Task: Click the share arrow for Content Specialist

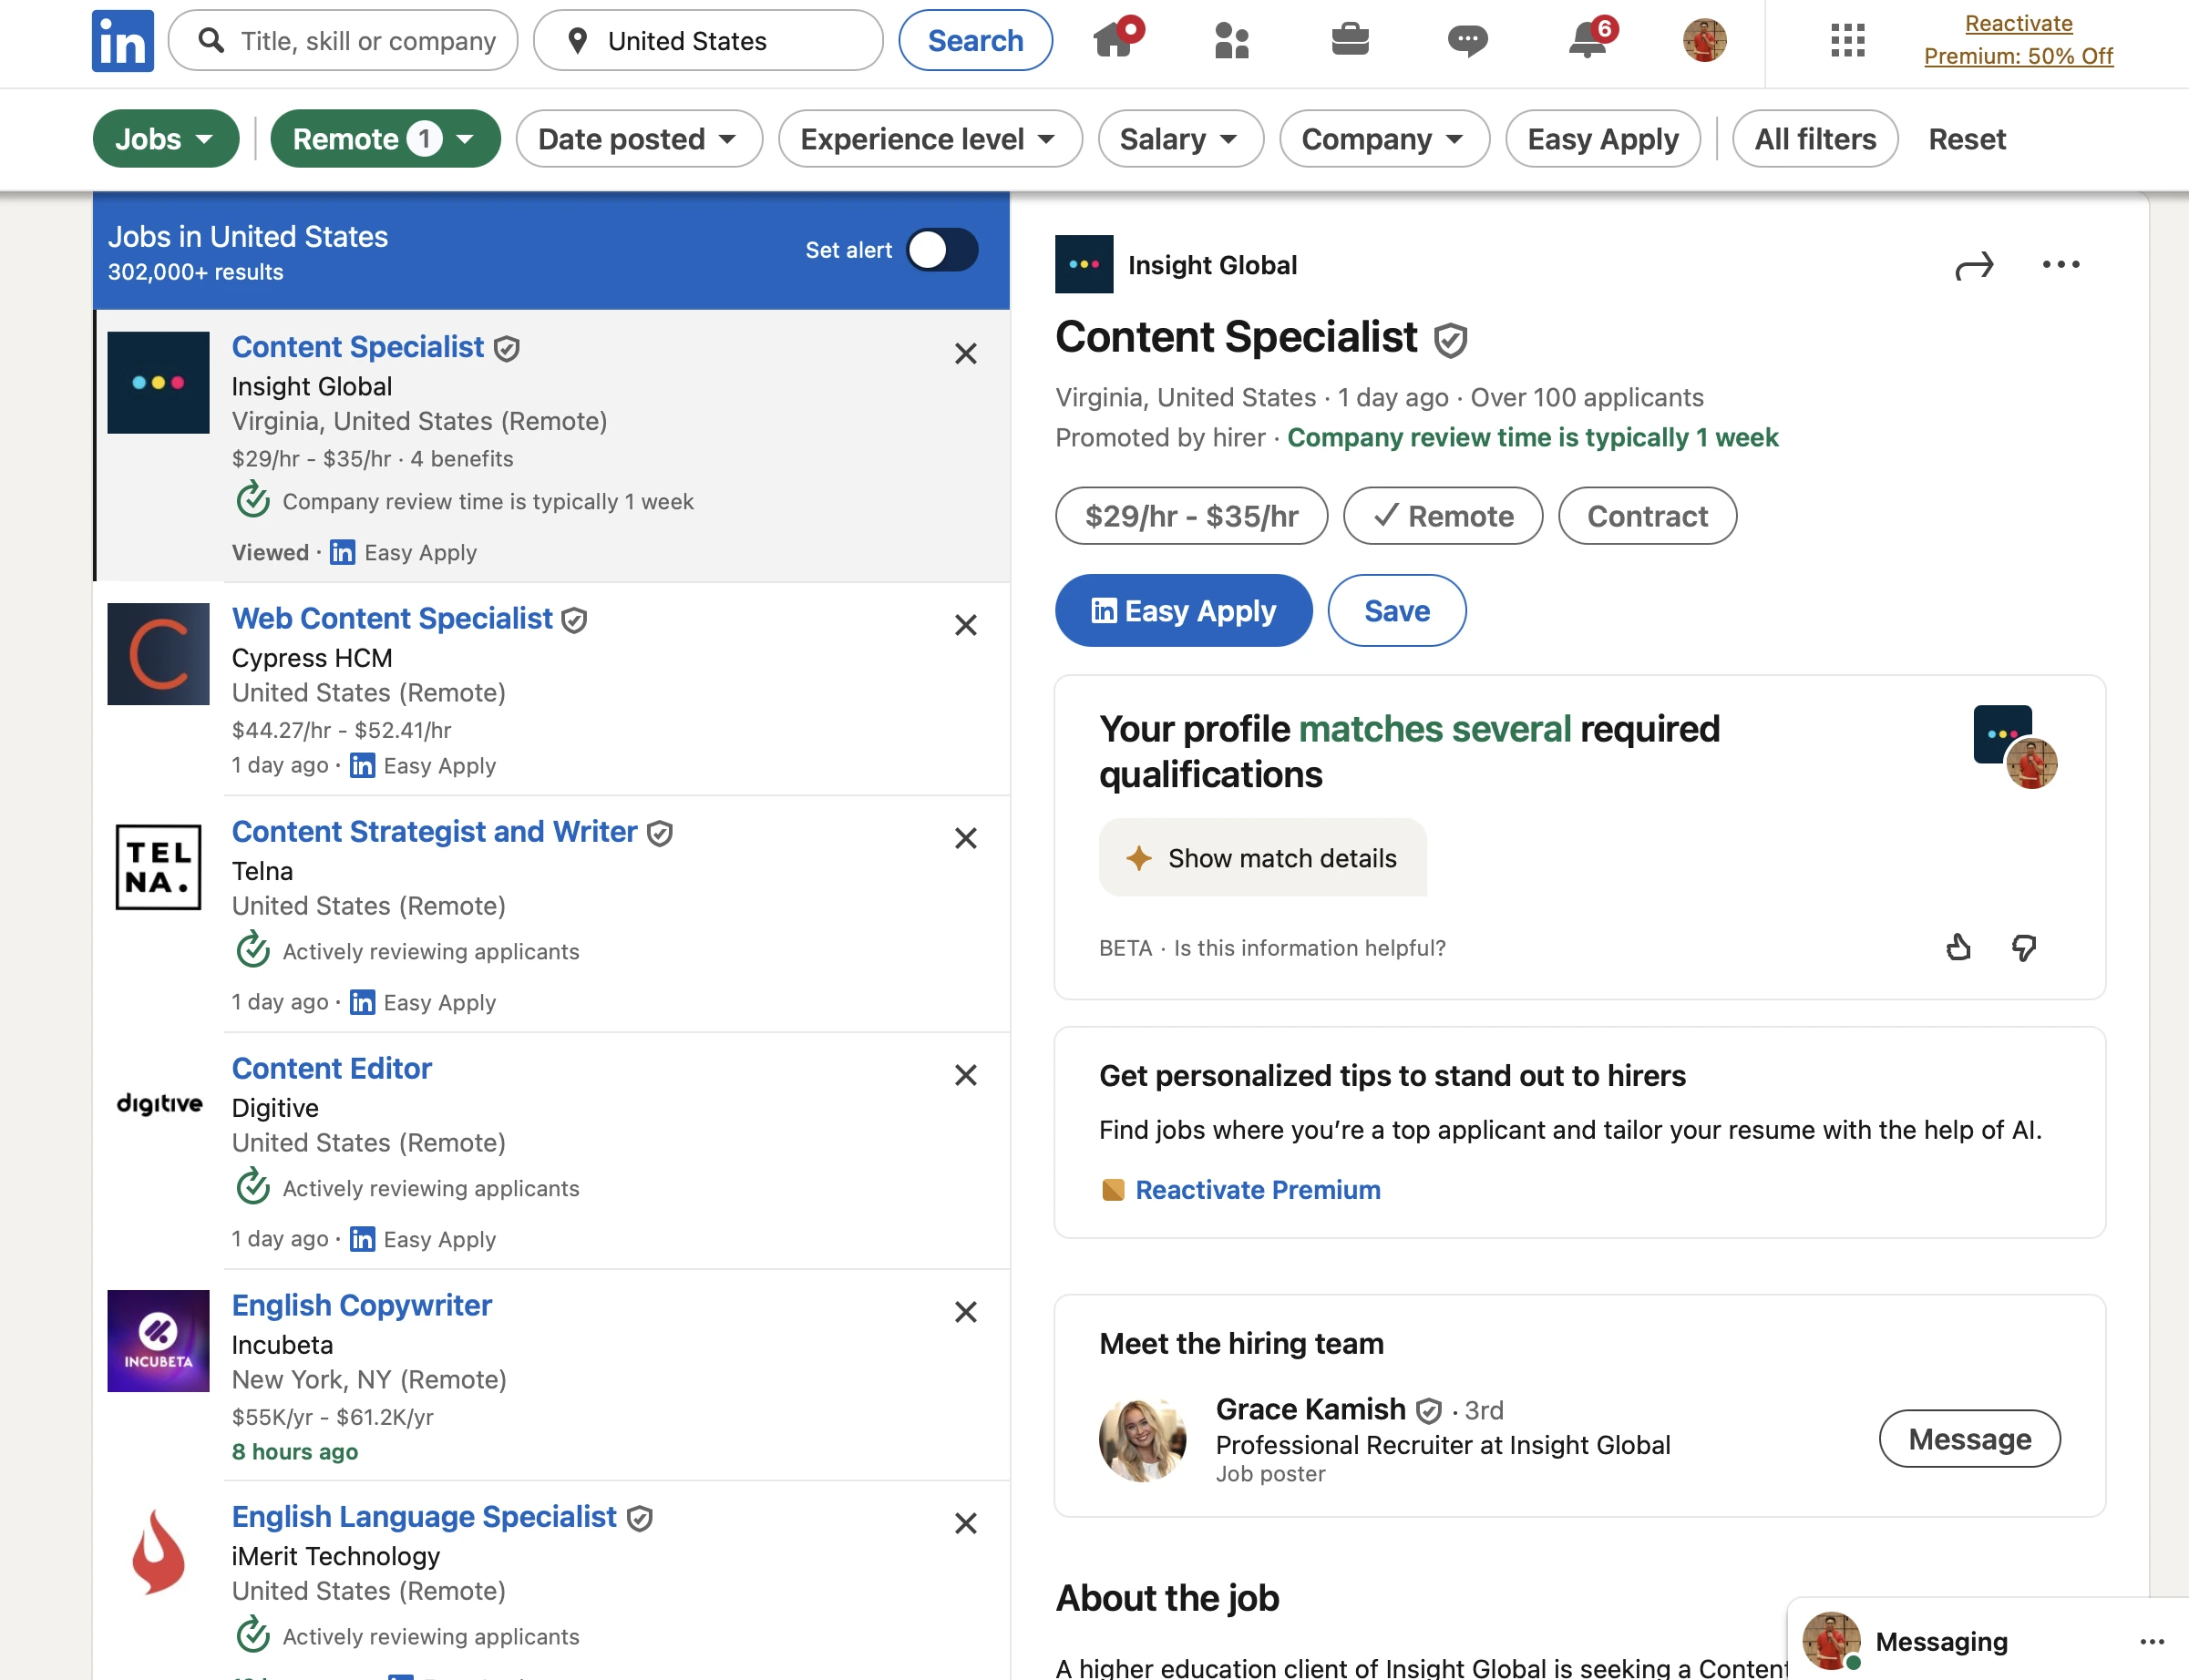Action: [x=1974, y=266]
